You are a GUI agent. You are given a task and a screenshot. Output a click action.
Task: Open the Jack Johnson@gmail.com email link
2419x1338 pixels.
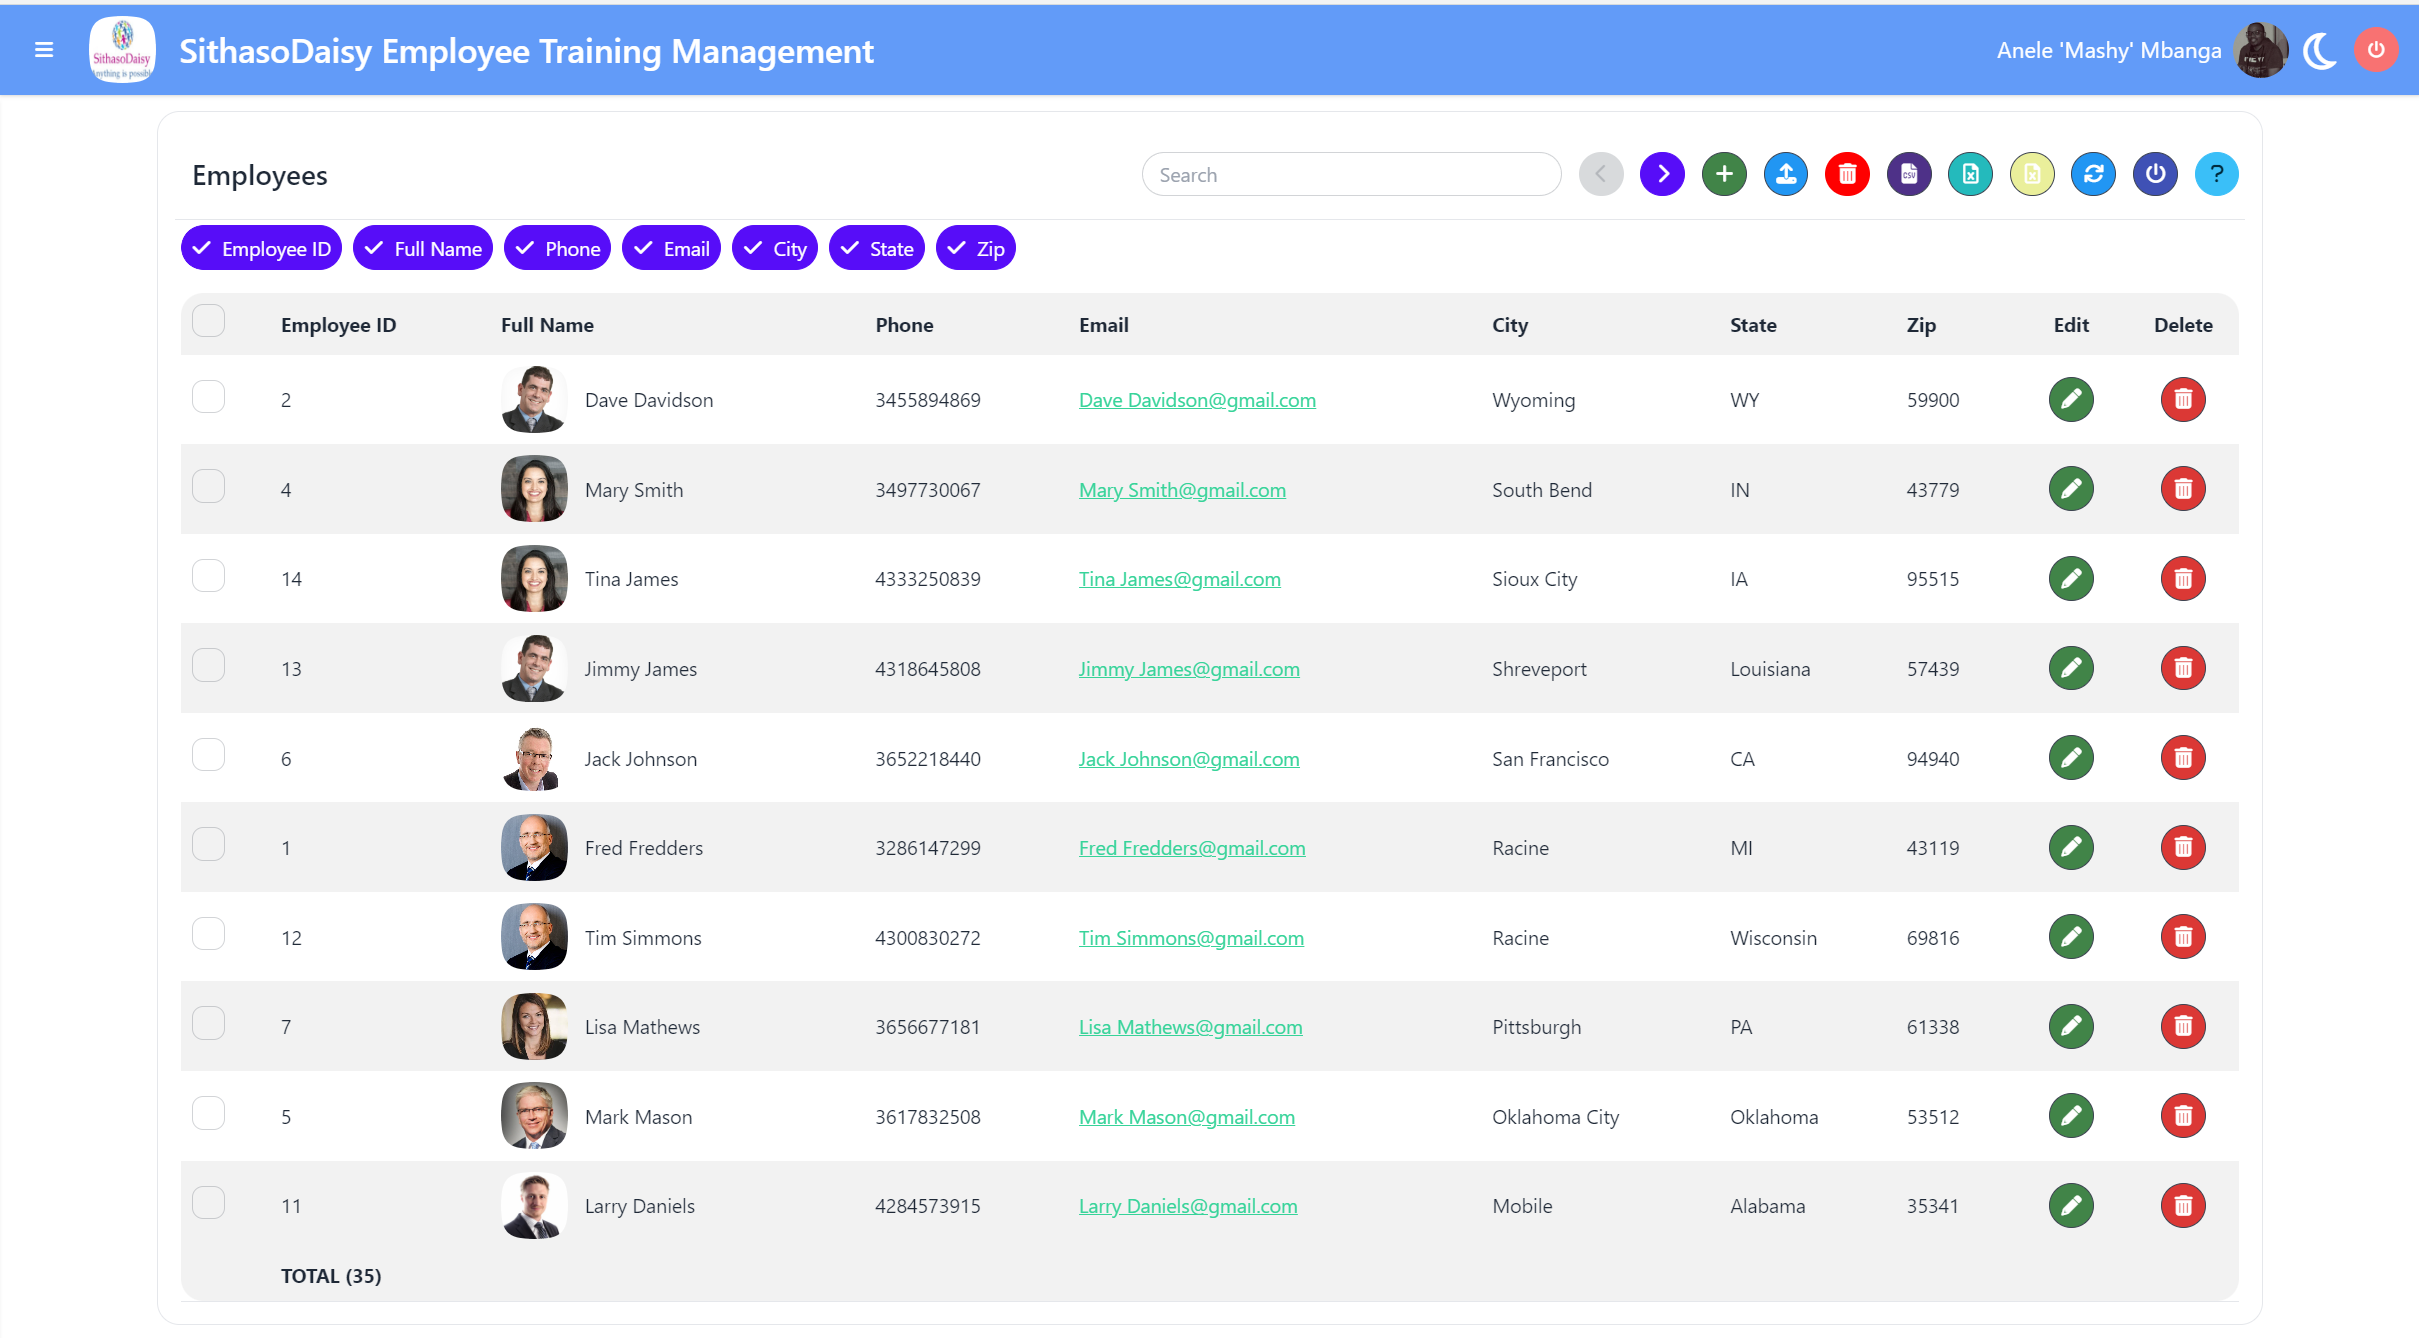click(x=1188, y=759)
